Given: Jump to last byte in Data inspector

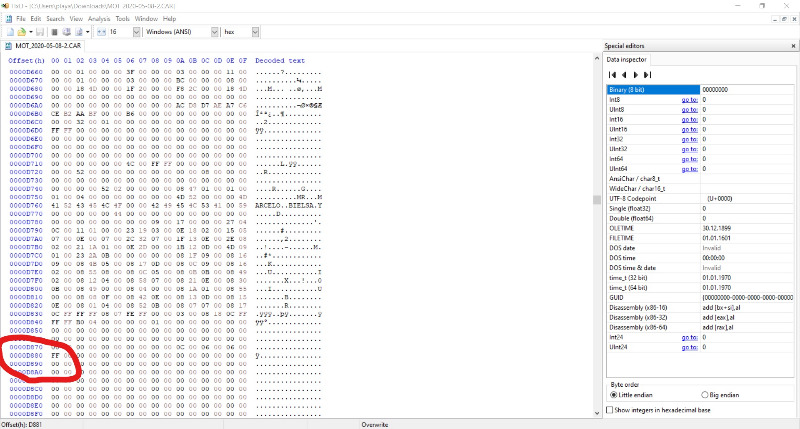Looking at the screenshot, I should point(648,75).
